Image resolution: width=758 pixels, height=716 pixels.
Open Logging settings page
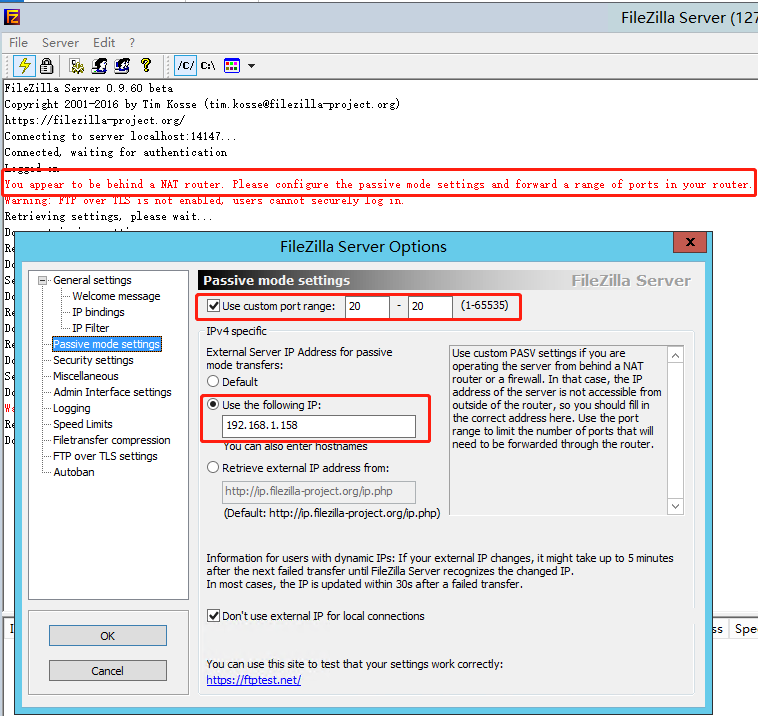point(72,408)
